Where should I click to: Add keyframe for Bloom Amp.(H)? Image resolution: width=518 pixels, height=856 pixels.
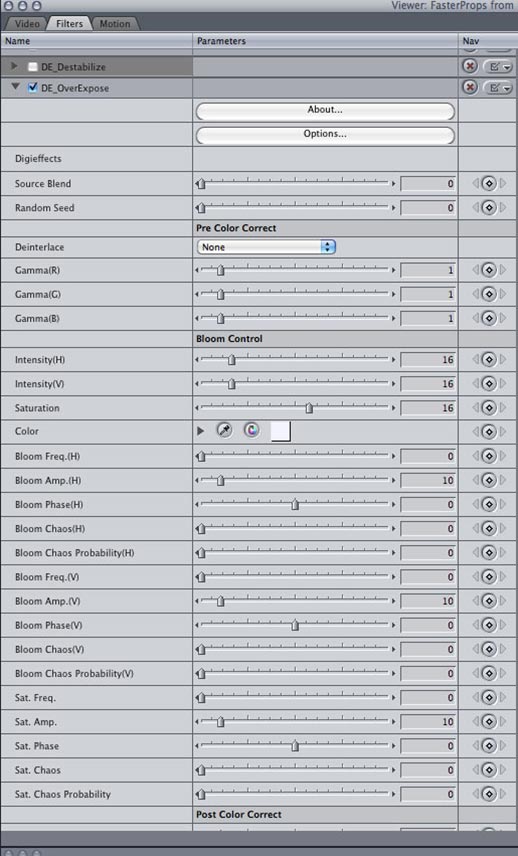click(489, 480)
